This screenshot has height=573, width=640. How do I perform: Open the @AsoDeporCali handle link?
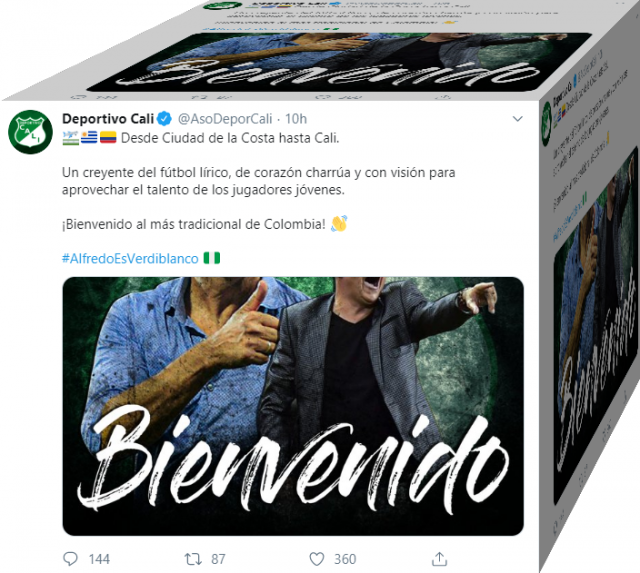[x=225, y=119]
